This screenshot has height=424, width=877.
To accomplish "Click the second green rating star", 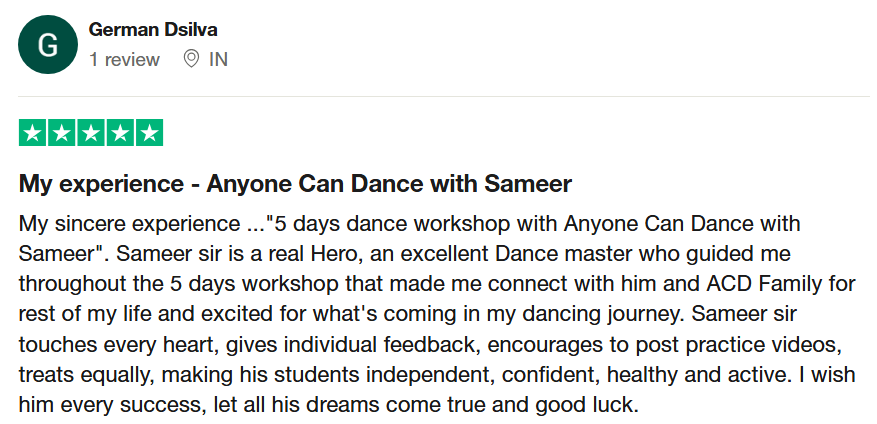I will click(62, 133).
